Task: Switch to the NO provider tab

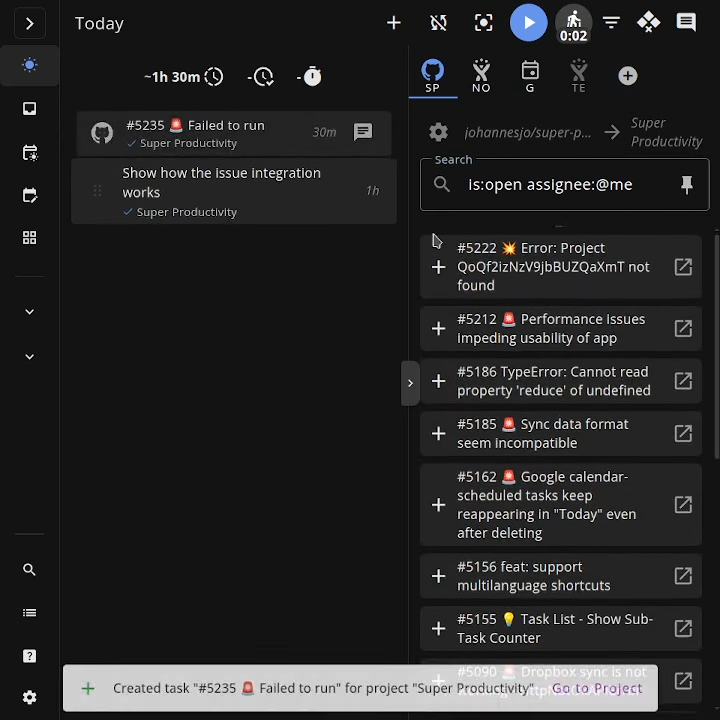Action: coord(481,76)
